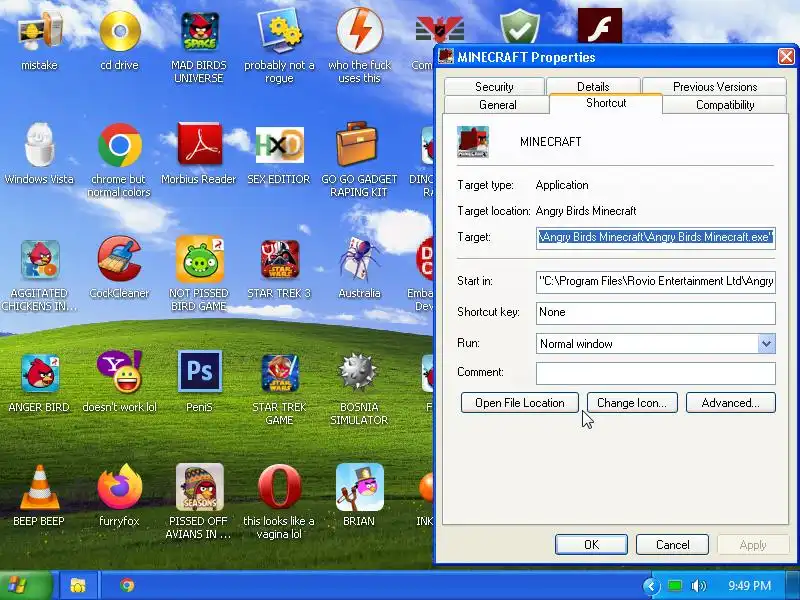Image resolution: width=800 pixels, height=600 pixels.
Task: Switch to the Details tab
Action: click(593, 86)
